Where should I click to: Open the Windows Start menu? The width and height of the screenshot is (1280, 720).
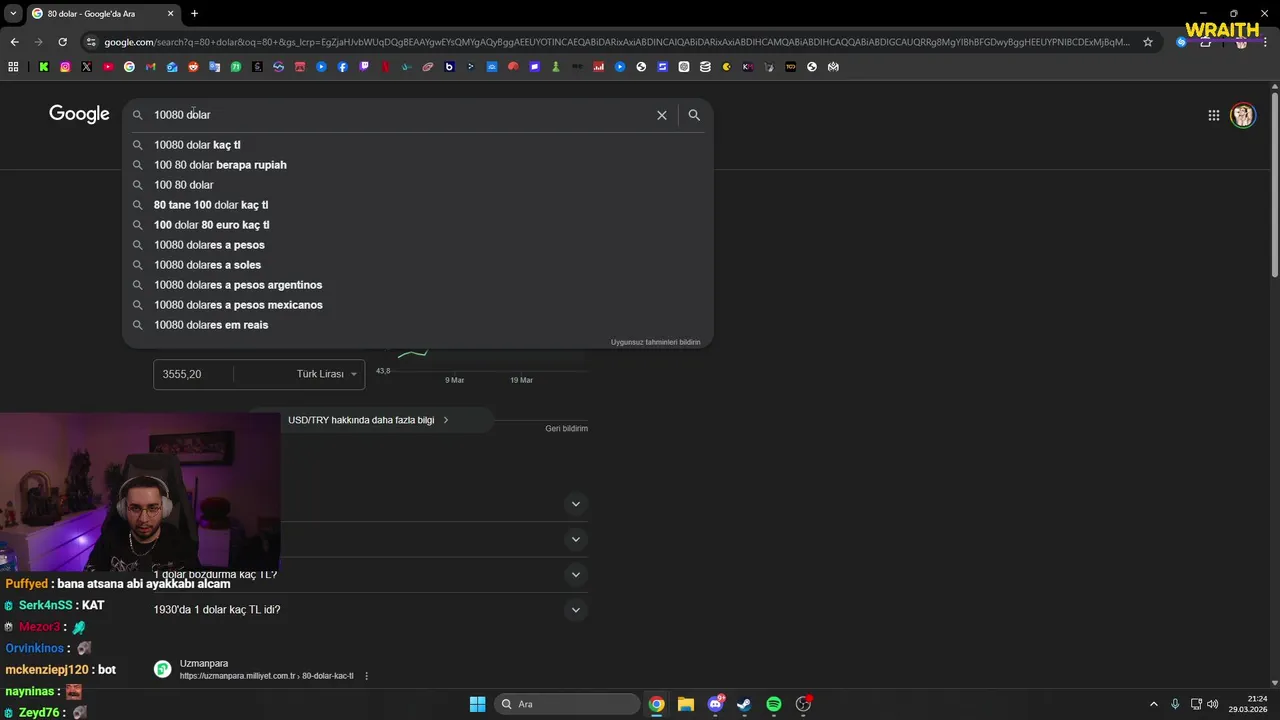(477, 704)
